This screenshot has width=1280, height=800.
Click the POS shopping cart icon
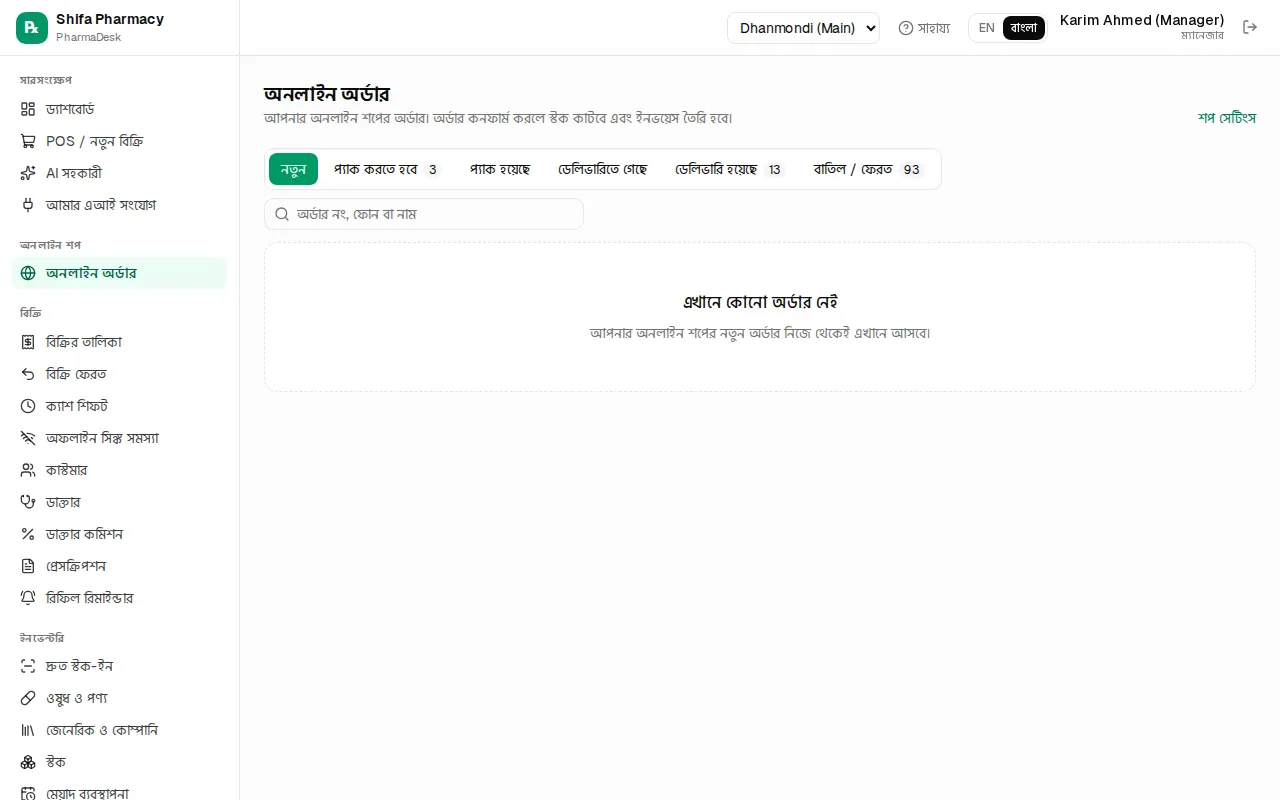tap(28, 141)
